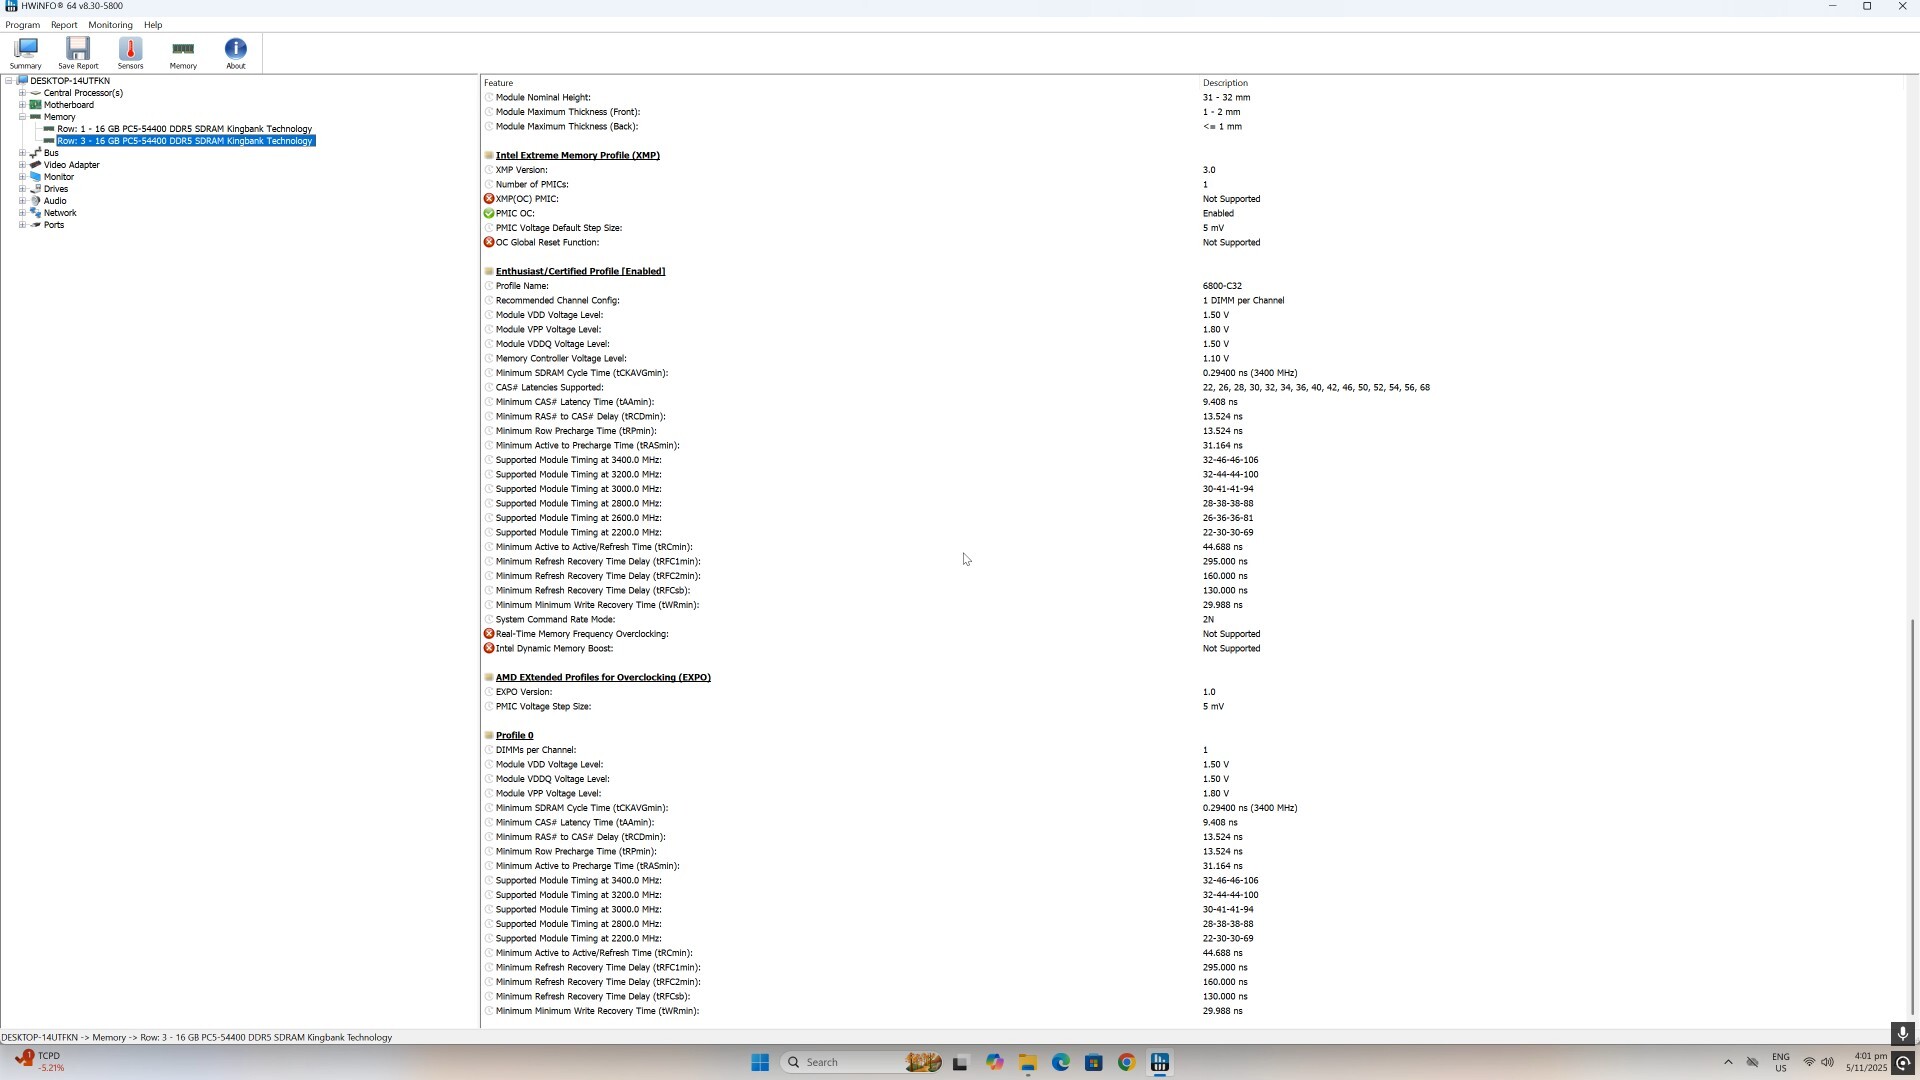The image size is (1920, 1080).
Task: Open Microsoft Edge from the taskbar
Action: [x=1061, y=1063]
